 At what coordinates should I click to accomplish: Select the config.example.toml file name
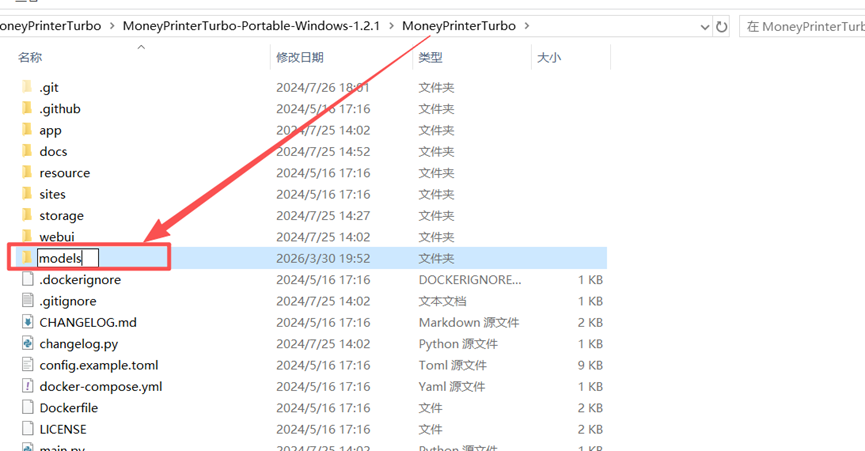point(99,366)
